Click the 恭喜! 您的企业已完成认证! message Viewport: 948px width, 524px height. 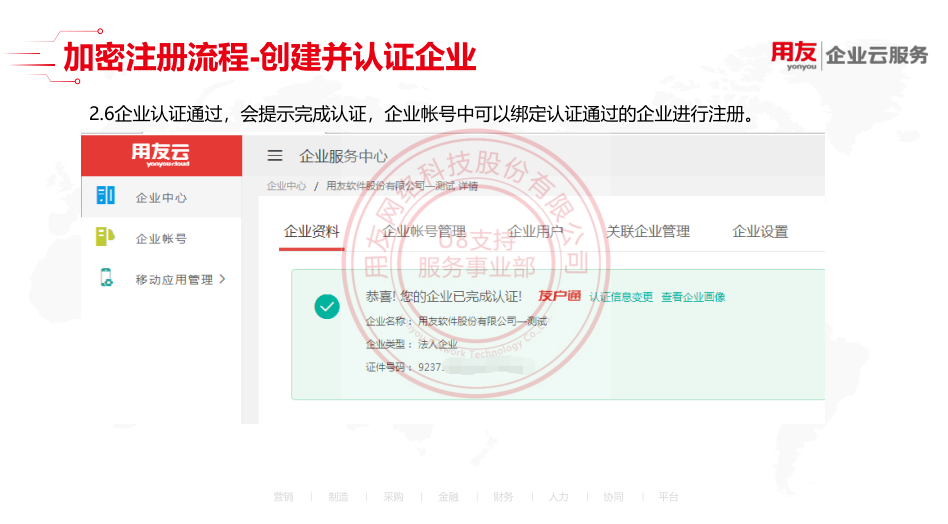444,296
